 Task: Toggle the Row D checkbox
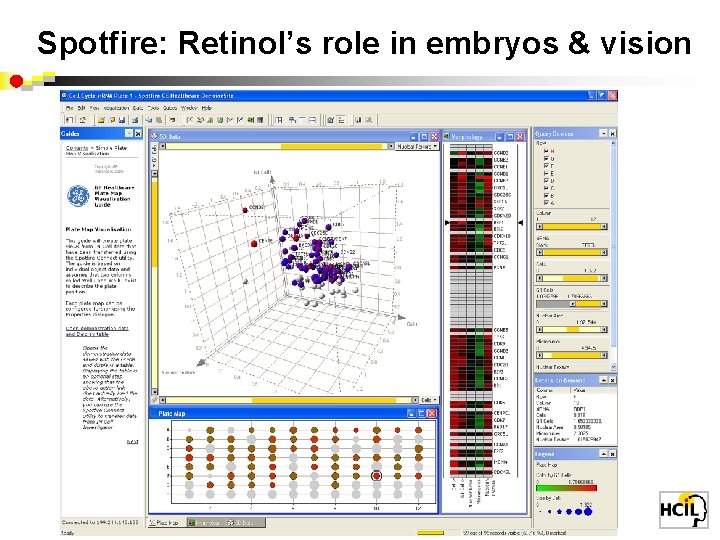[x=546, y=181]
